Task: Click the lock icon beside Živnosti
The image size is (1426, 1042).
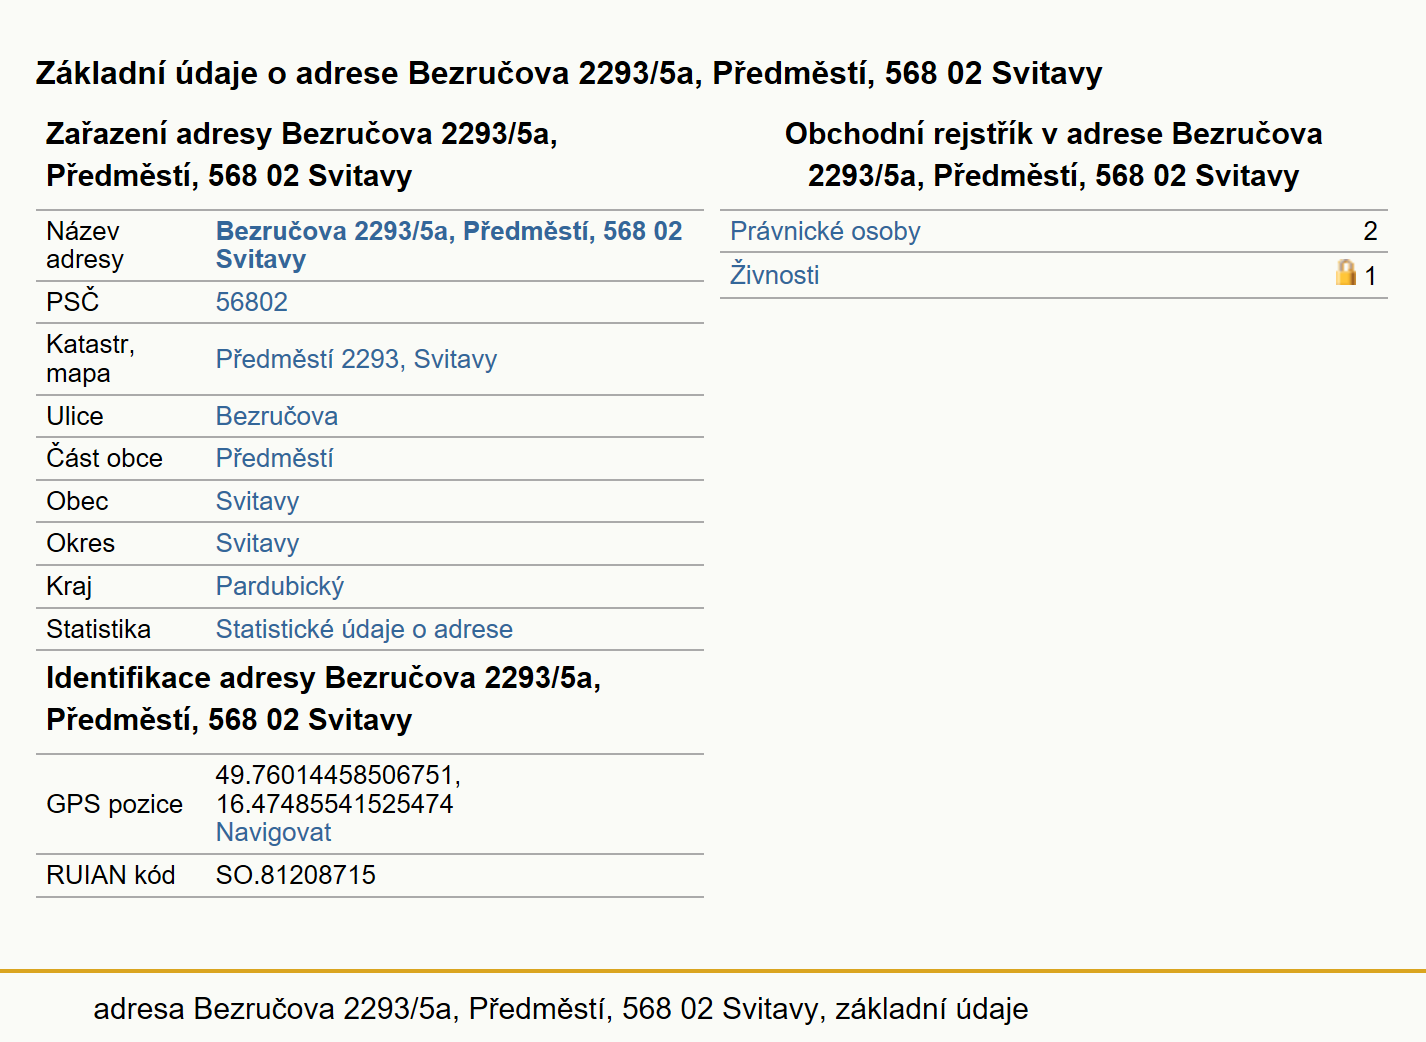Action: tap(1346, 272)
